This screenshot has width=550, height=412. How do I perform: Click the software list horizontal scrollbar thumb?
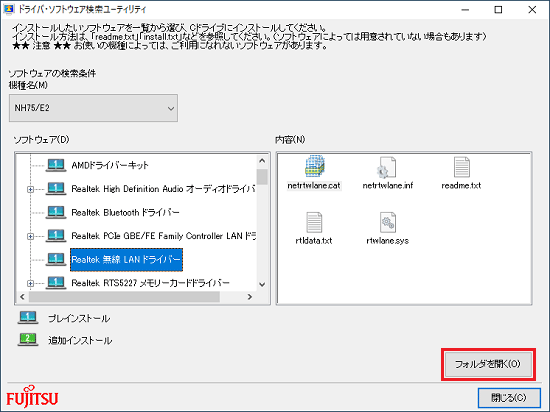125,297
